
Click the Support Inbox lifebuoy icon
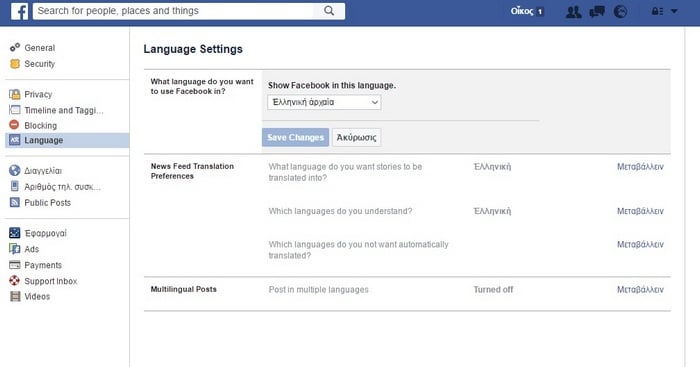[x=15, y=281]
